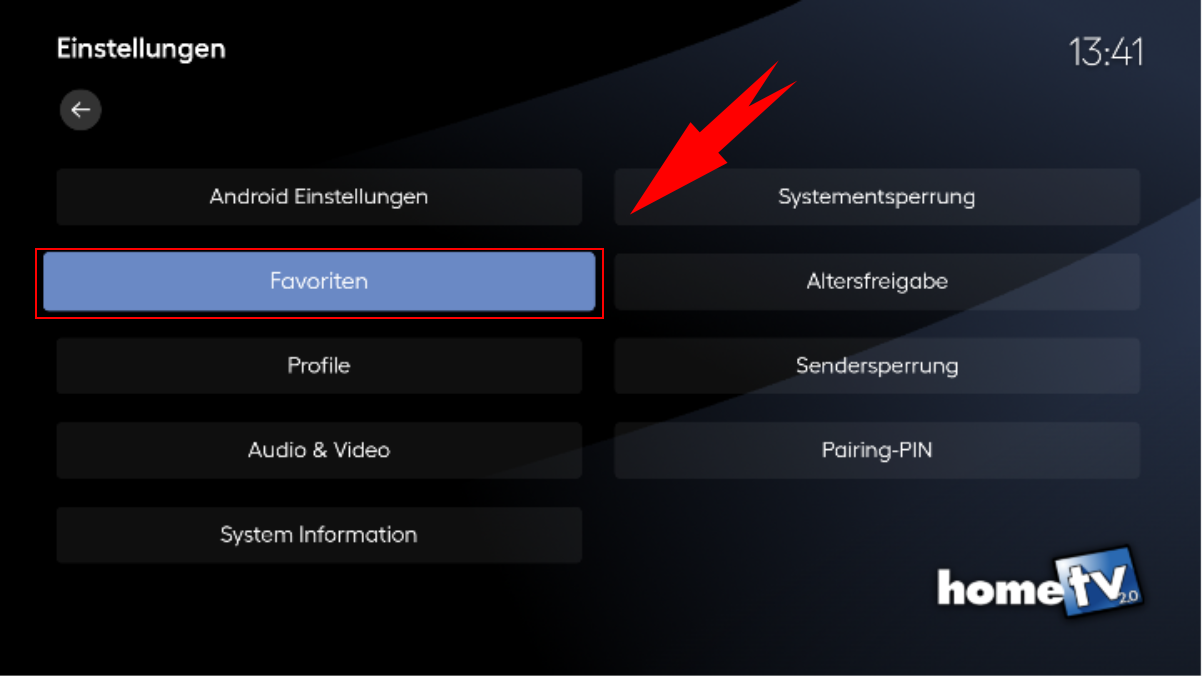Open the Profile settings
The width and height of the screenshot is (1202, 676).
(x=319, y=366)
